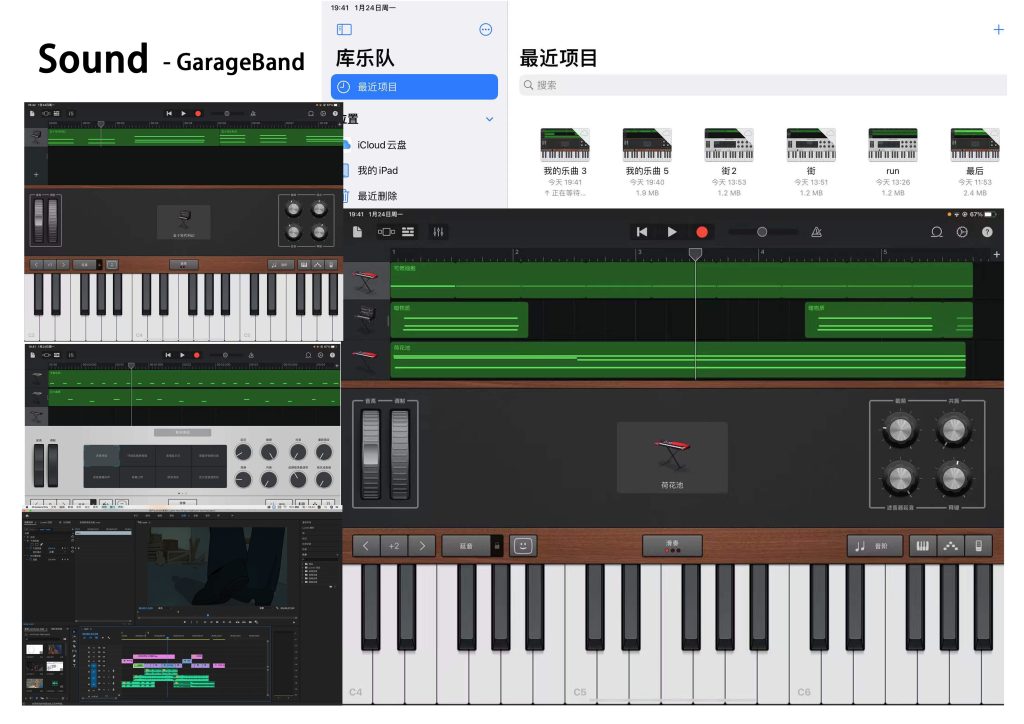
Task: Open the loop browser in large GarageBand toolbar
Action: click(x=936, y=232)
